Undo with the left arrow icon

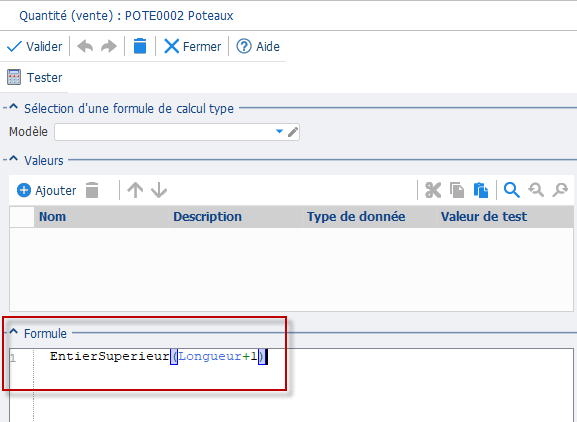point(85,47)
